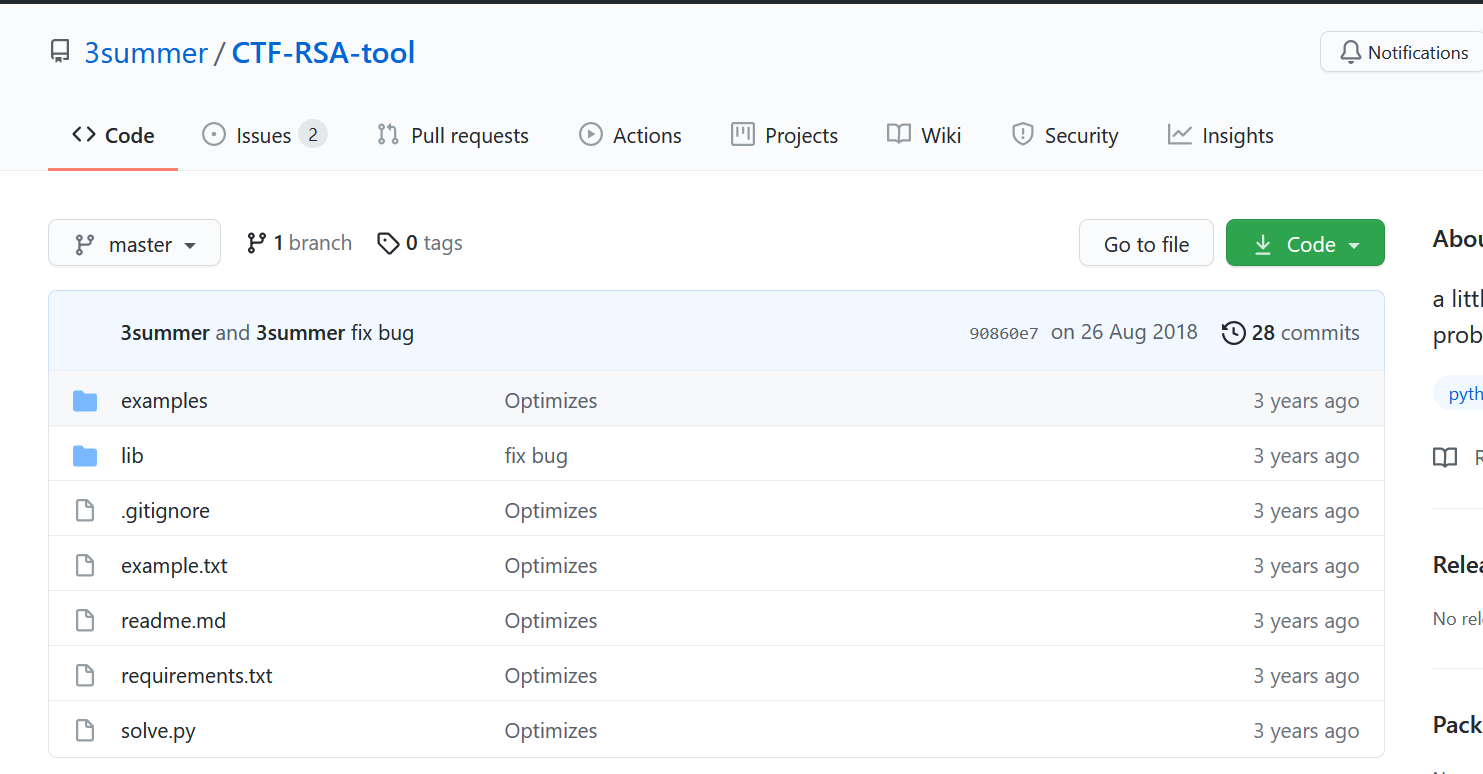The image size is (1483, 774).
Task: Click the bell icon in Notifications
Action: 1351,52
